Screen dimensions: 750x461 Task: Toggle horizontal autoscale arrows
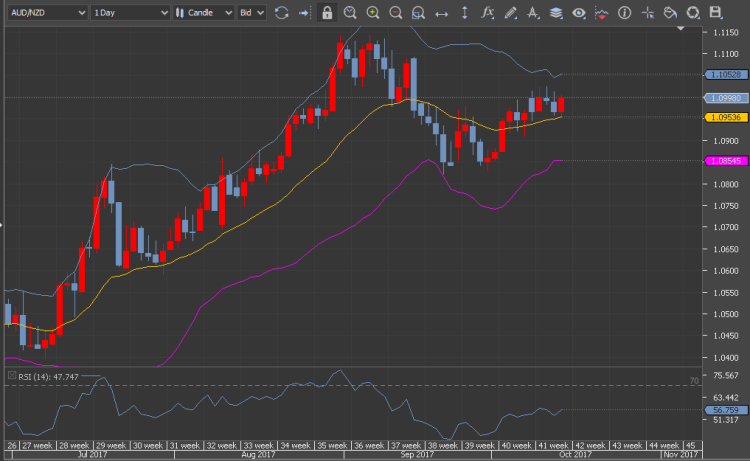(442, 13)
